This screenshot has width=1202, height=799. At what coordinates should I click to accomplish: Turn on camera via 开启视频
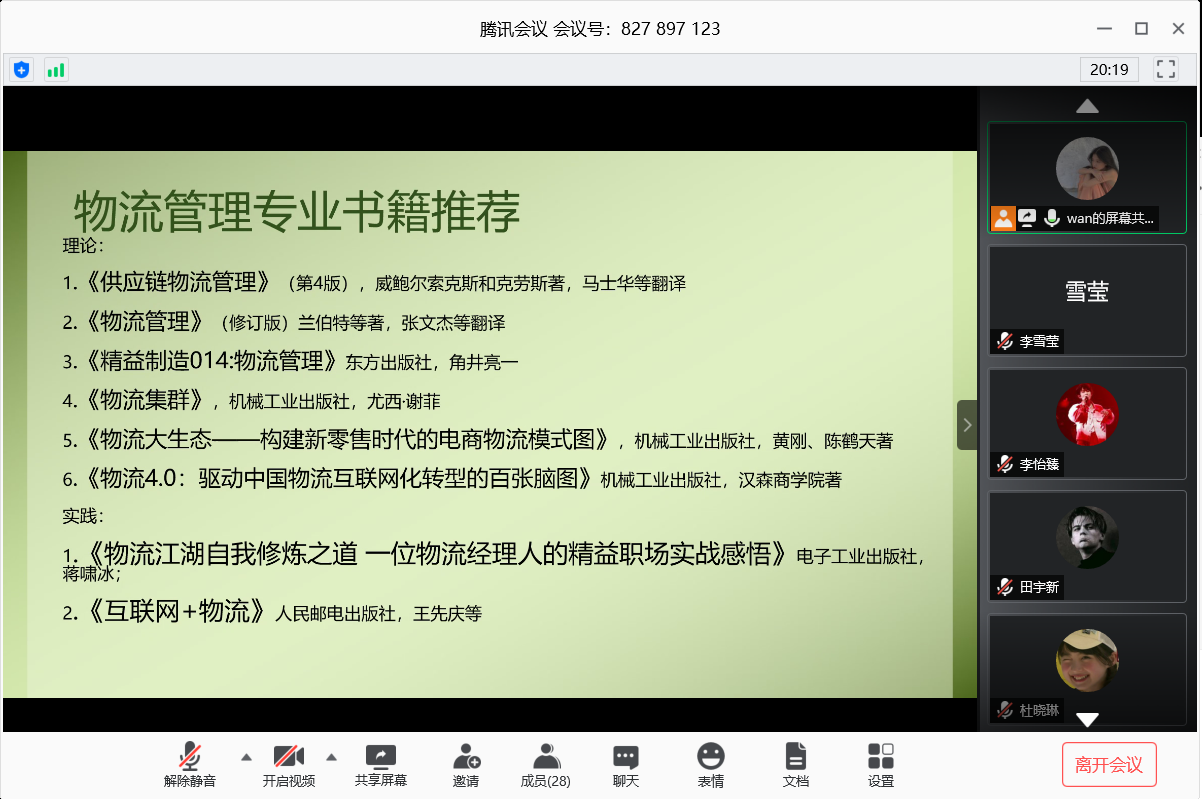(x=289, y=765)
